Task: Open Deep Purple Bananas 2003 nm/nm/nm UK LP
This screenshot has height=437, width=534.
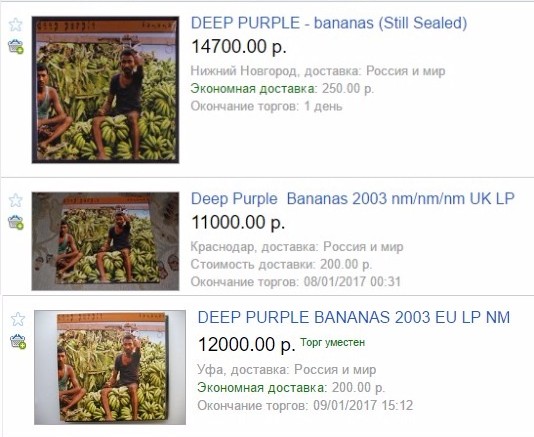Action: click(352, 199)
